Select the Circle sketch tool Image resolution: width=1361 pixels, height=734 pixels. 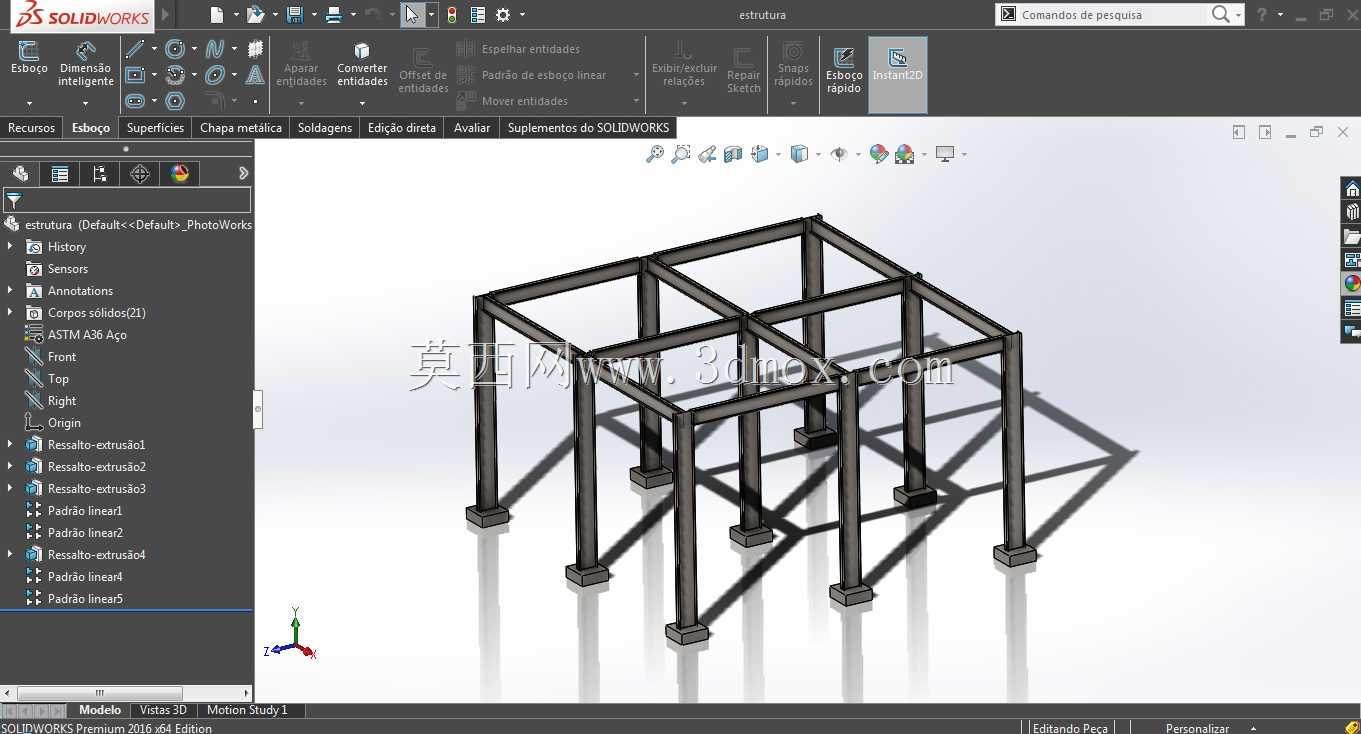click(175, 49)
